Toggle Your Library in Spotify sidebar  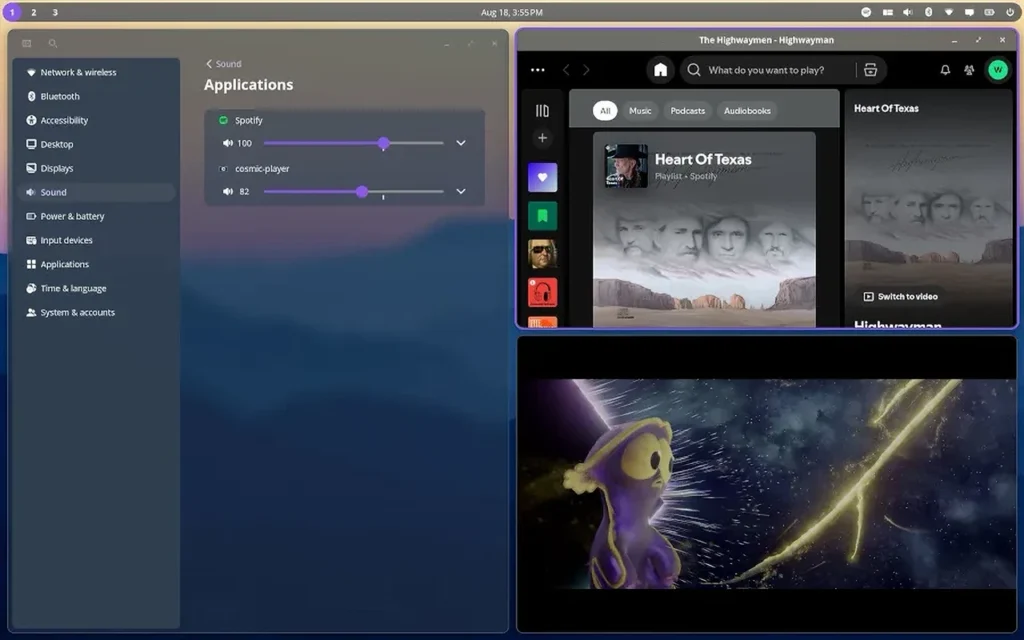point(542,111)
